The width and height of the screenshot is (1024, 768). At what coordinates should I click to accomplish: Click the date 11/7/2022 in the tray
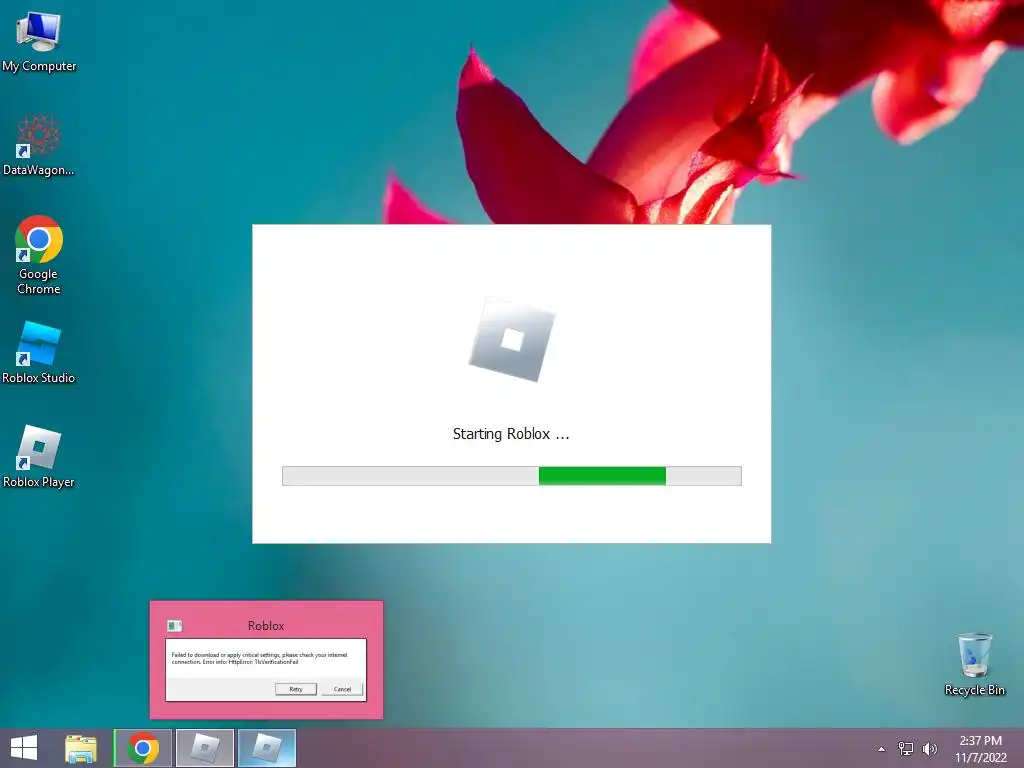(981, 758)
